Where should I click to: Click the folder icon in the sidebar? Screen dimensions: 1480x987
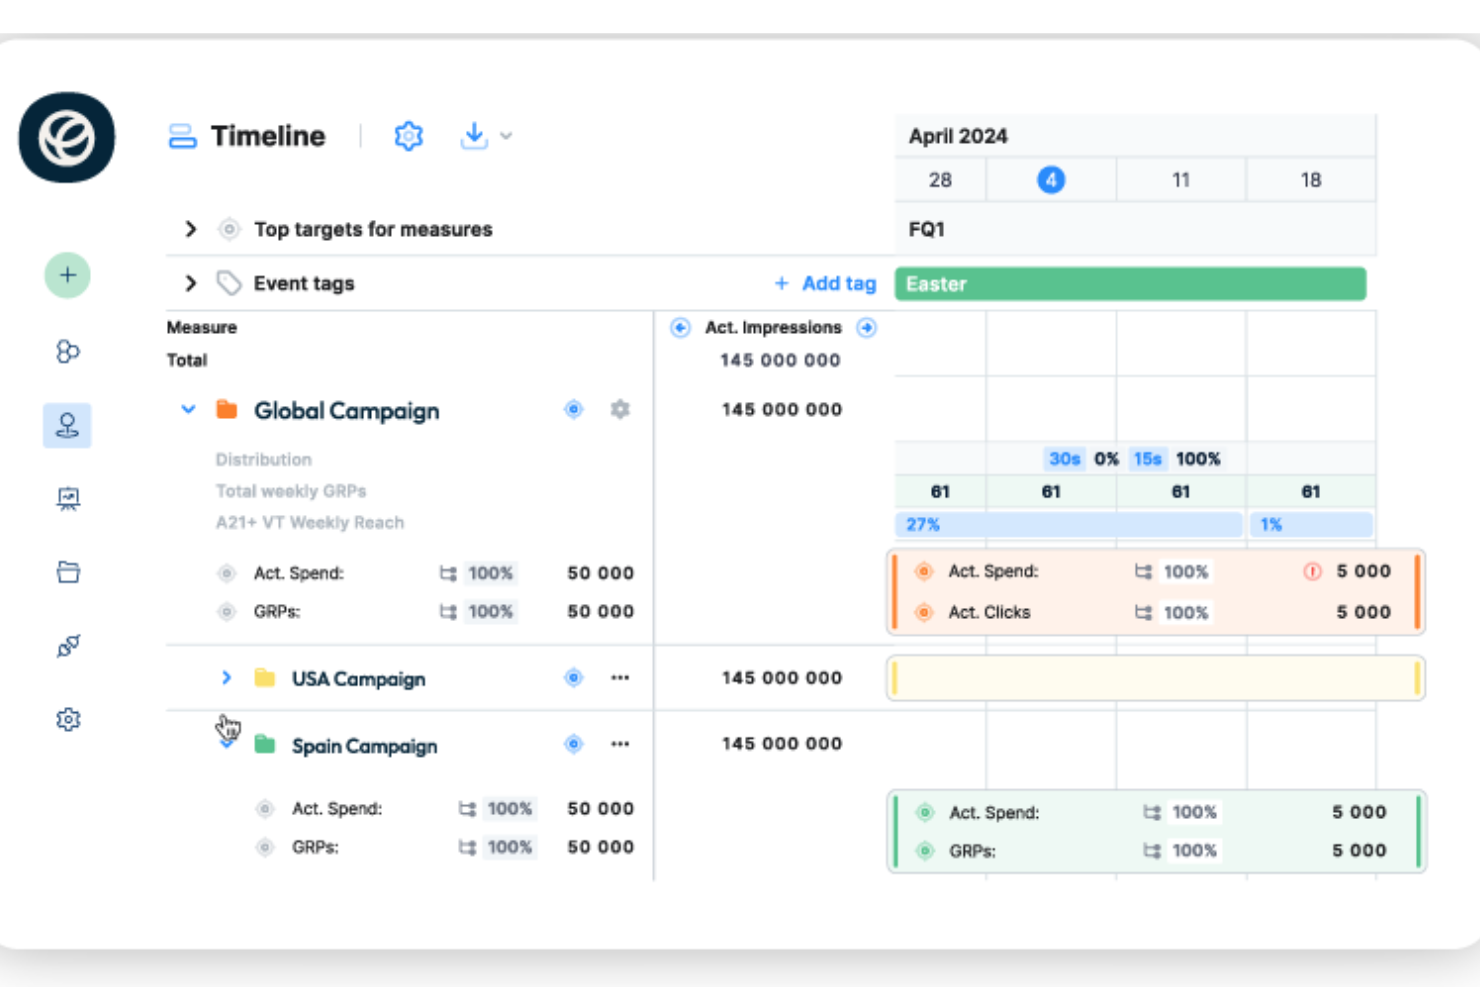pyautogui.click(x=66, y=571)
